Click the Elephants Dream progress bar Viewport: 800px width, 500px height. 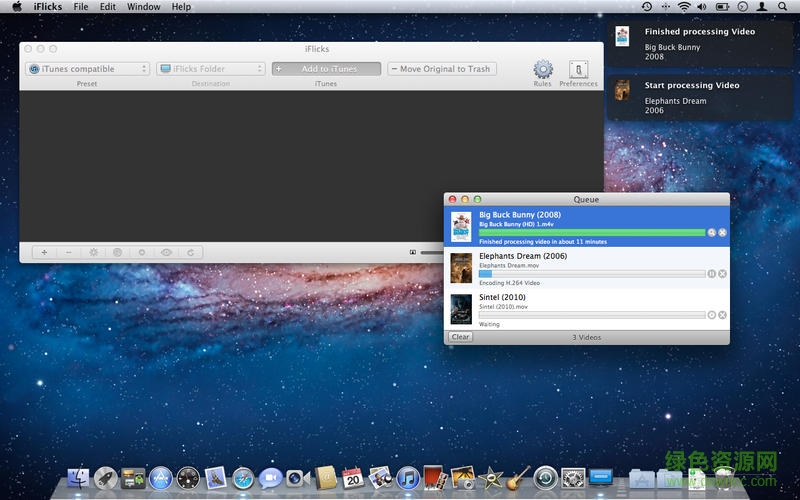591,273
